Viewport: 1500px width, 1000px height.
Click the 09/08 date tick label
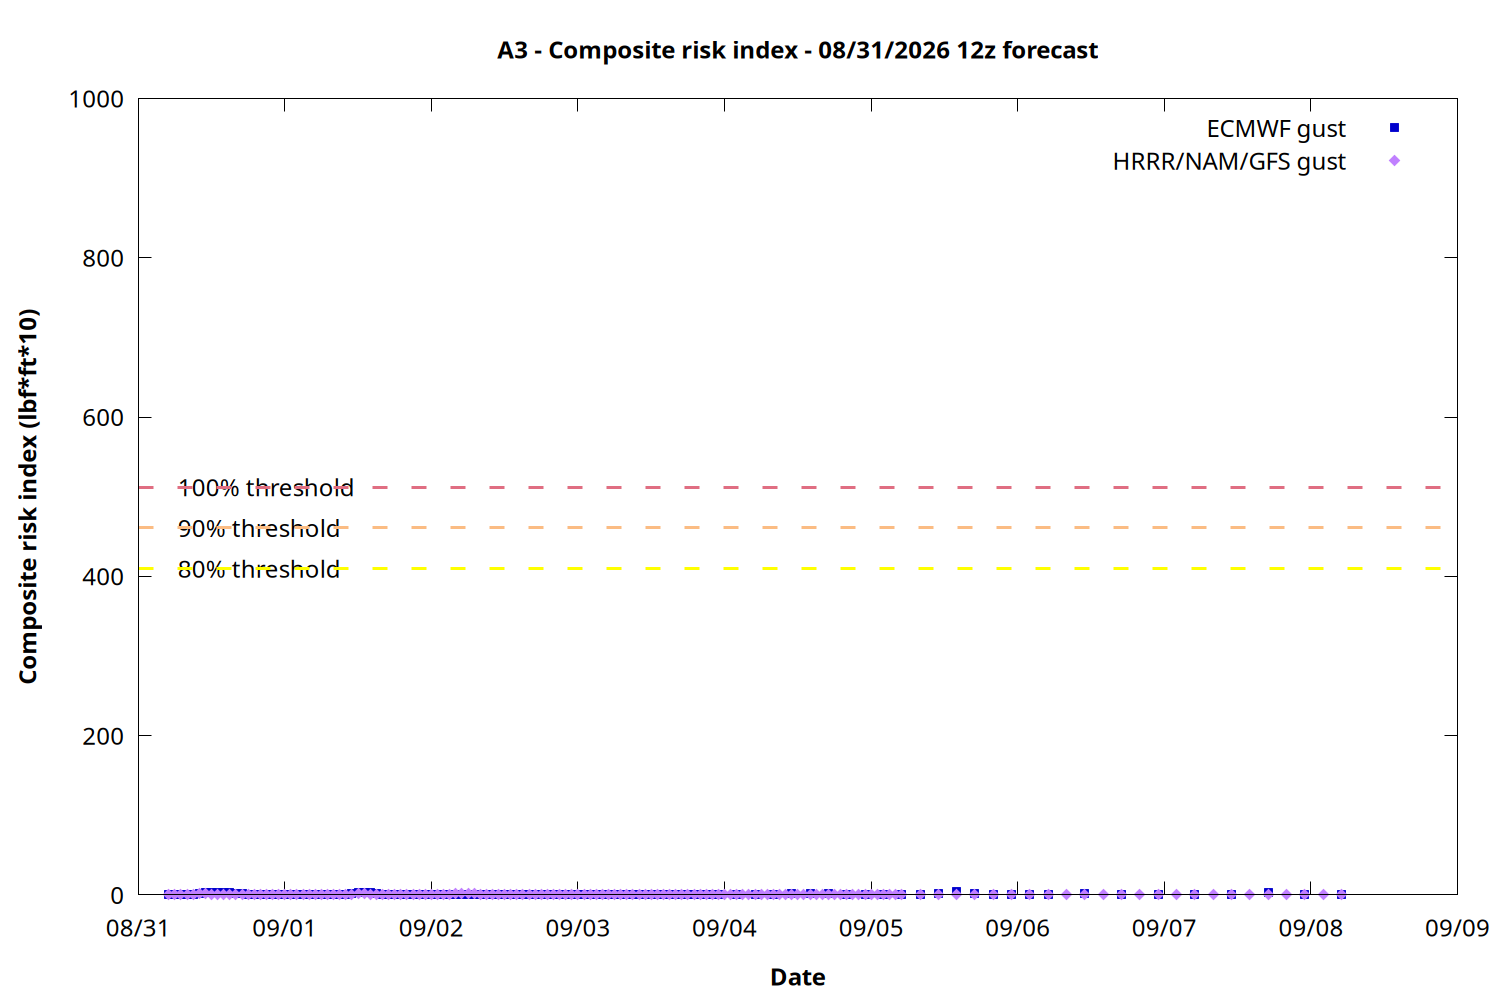click(x=1311, y=928)
